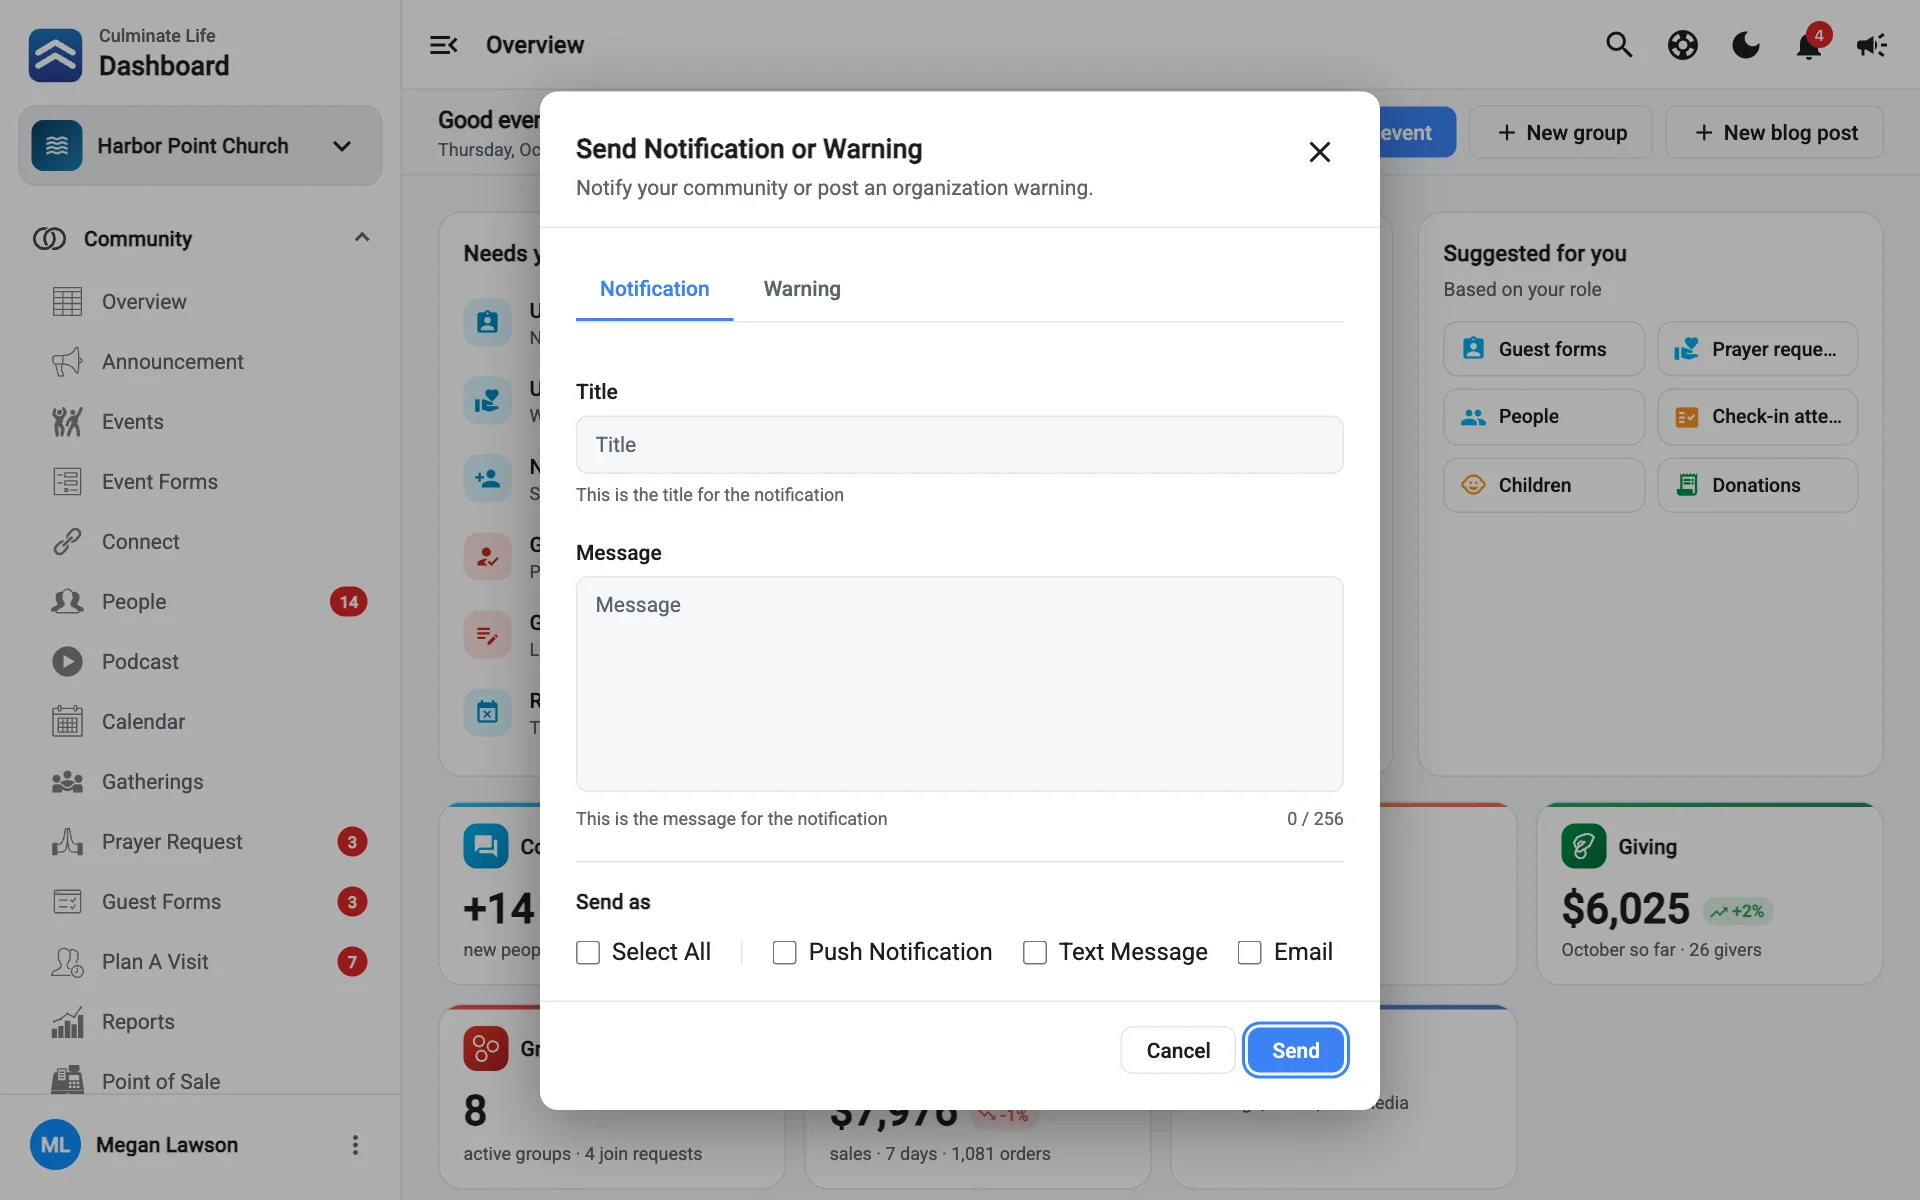Click the New blog post button
1920x1200 pixels.
1775,132
